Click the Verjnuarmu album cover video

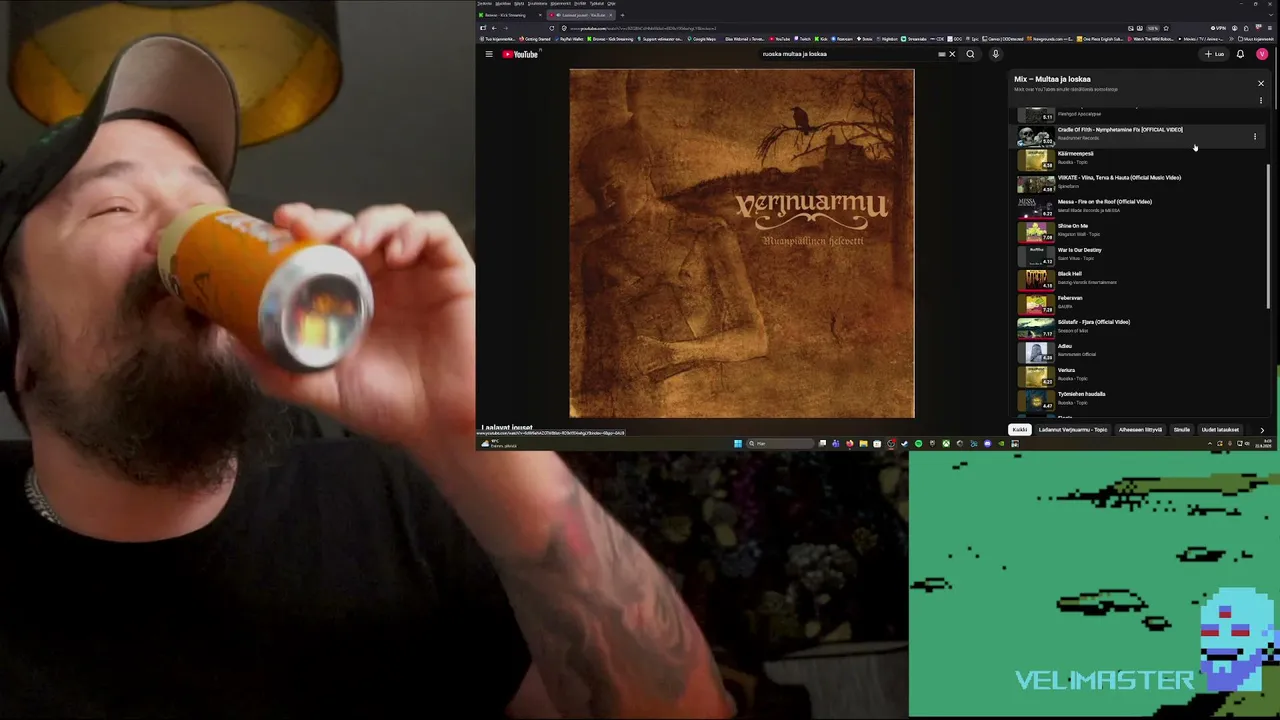(x=742, y=243)
